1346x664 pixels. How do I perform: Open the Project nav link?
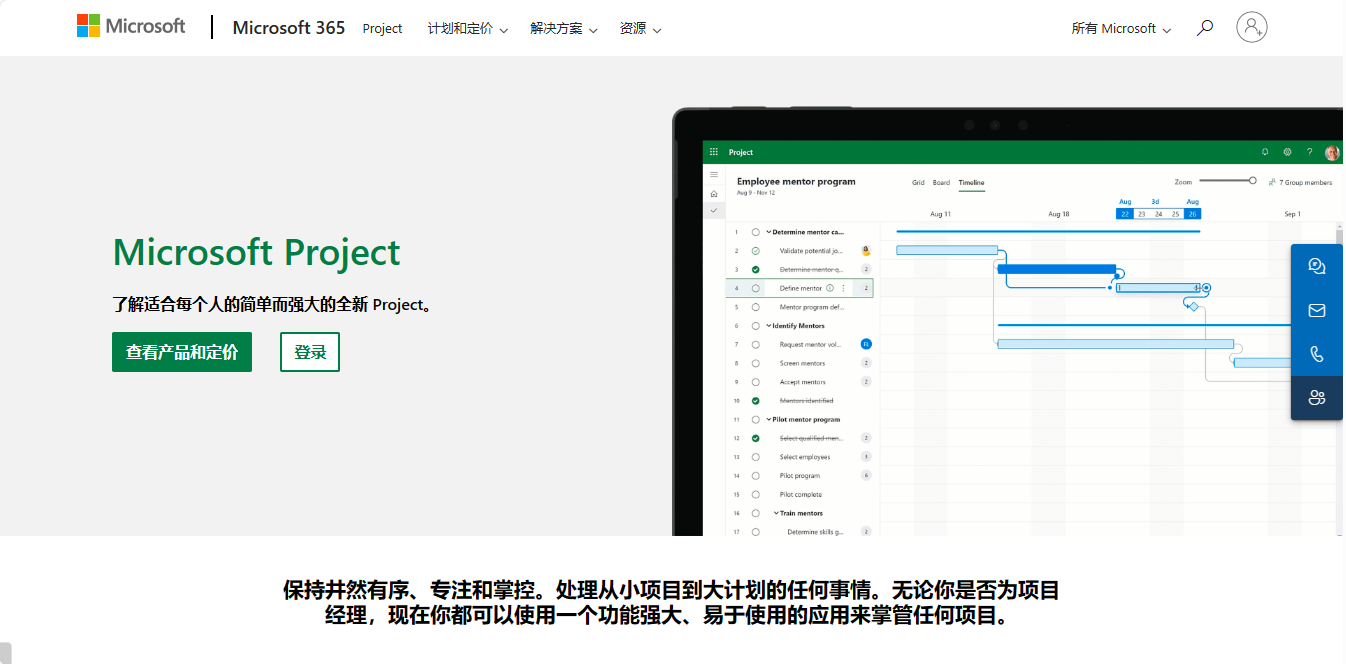tap(382, 29)
